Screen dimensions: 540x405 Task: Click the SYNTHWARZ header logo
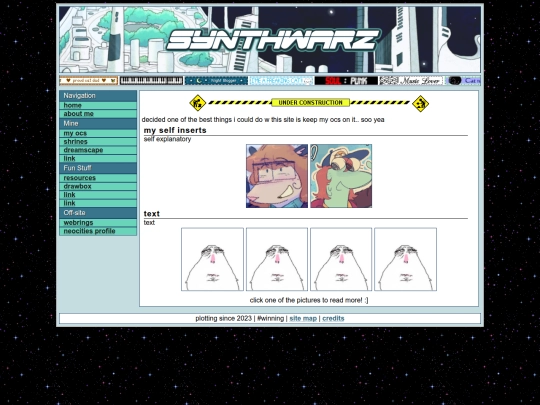point(274,40)
